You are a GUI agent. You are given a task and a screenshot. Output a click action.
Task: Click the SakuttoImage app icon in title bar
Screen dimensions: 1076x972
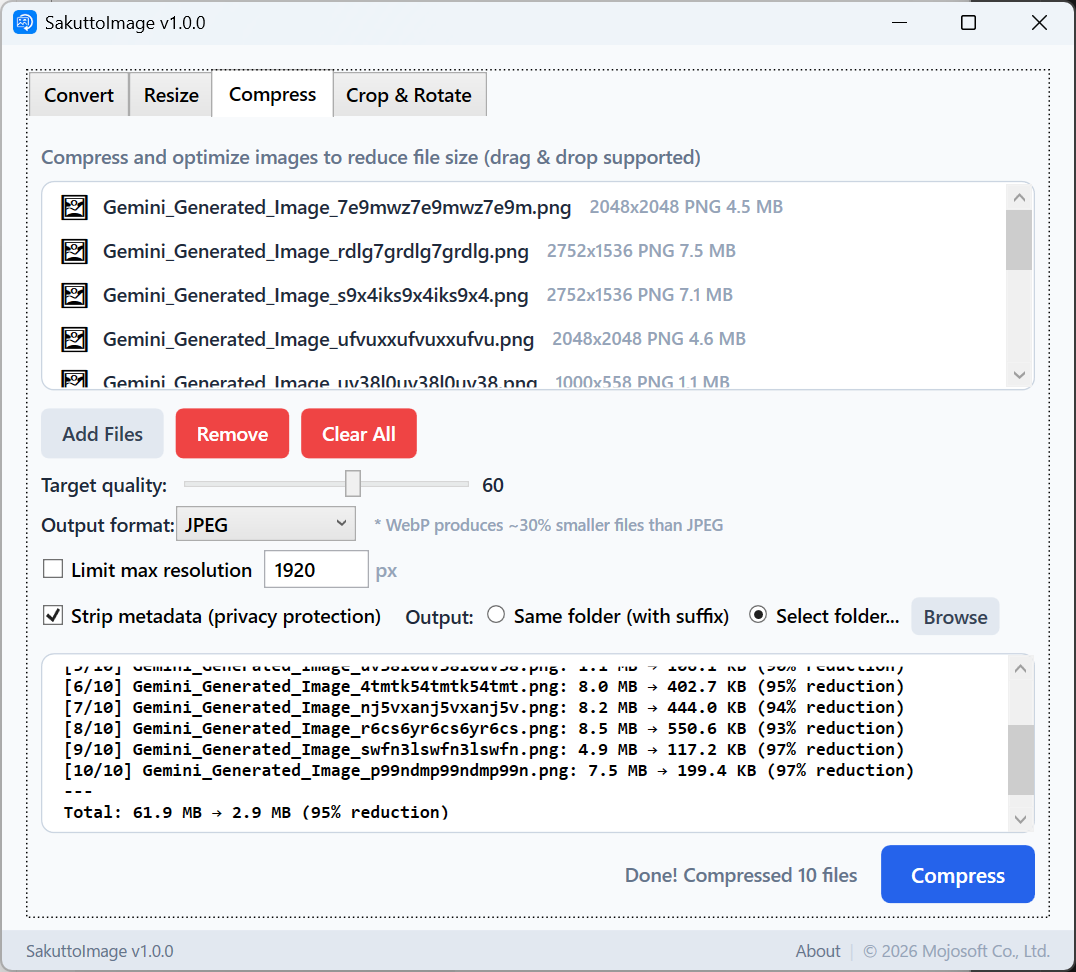click(25, 23)
